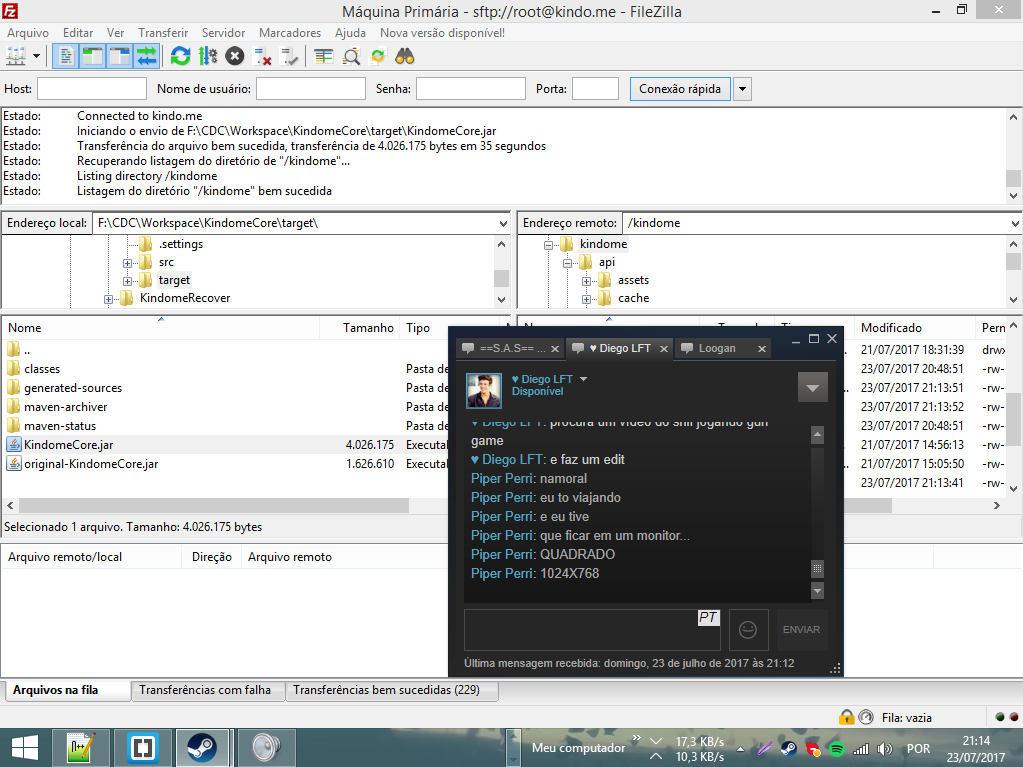Focus the Nome de usuário field
Image resolution: width=1023 pixels, height=767 pixels.
pyautogui.click(x=311, y=89)
